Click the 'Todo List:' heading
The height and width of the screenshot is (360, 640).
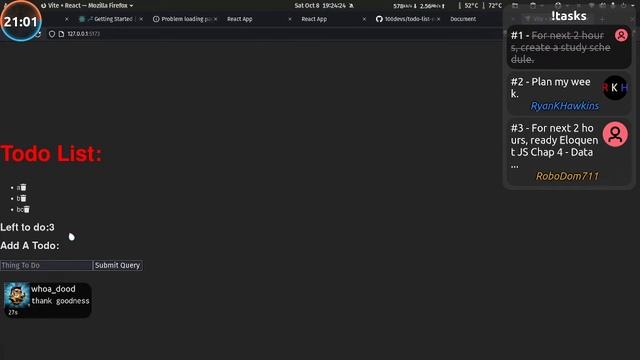[51, 154]
